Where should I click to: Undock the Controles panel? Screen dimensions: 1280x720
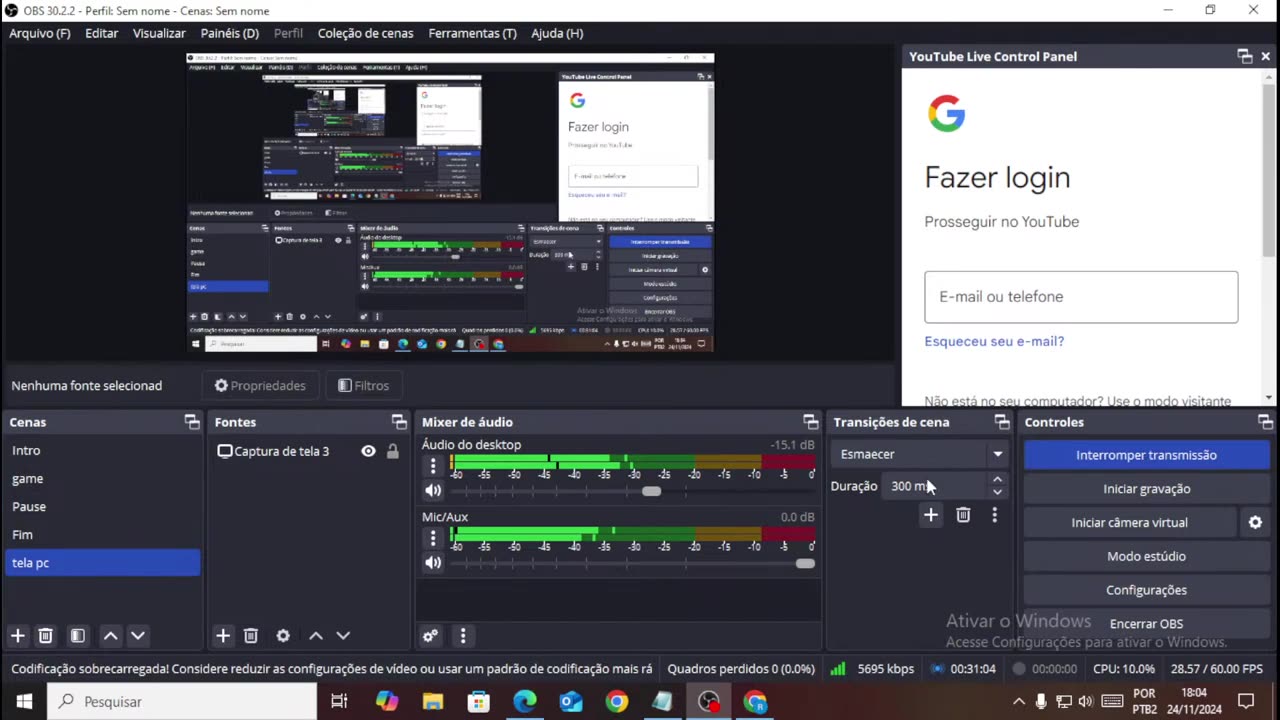click(1265, 422)
